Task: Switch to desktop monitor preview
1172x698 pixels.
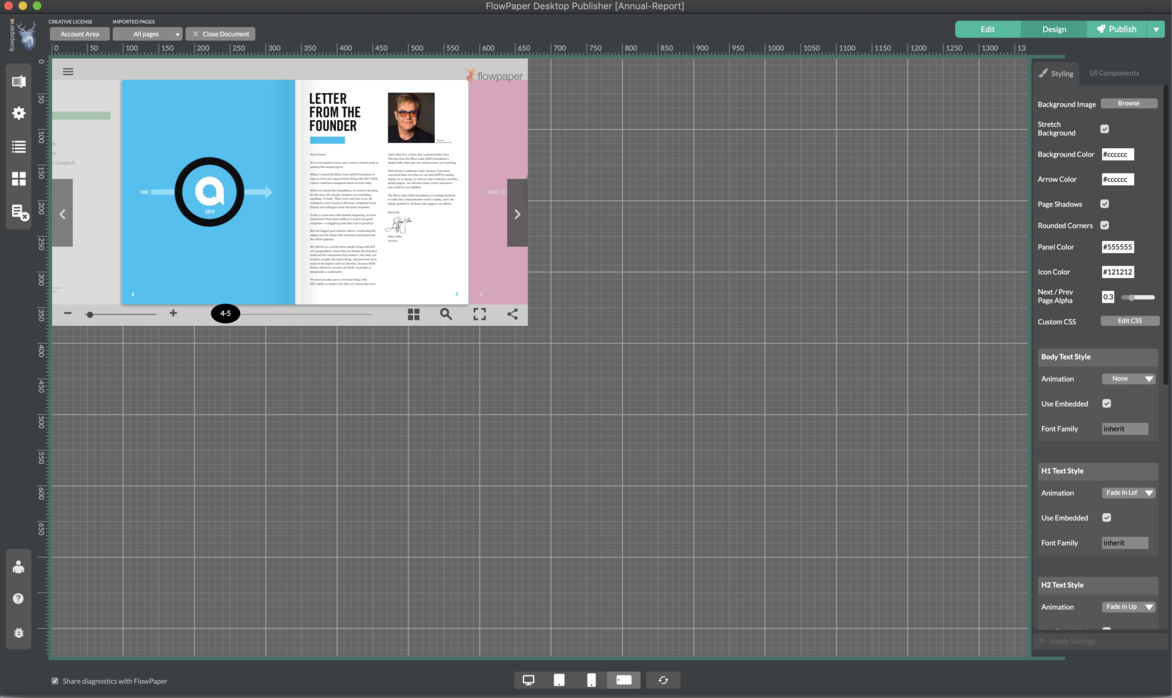Action: pos(529,680)
